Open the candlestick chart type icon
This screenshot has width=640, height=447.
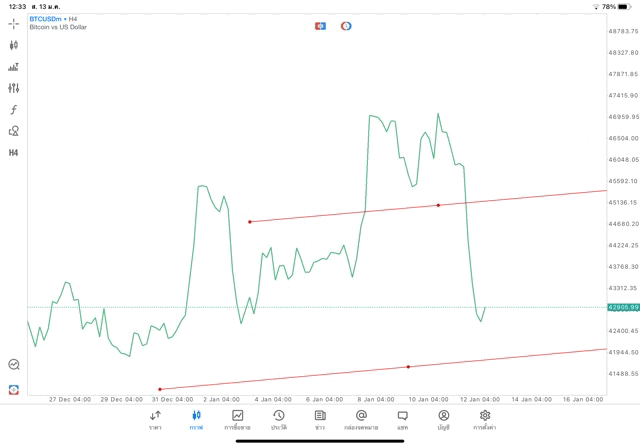(14, 45)
